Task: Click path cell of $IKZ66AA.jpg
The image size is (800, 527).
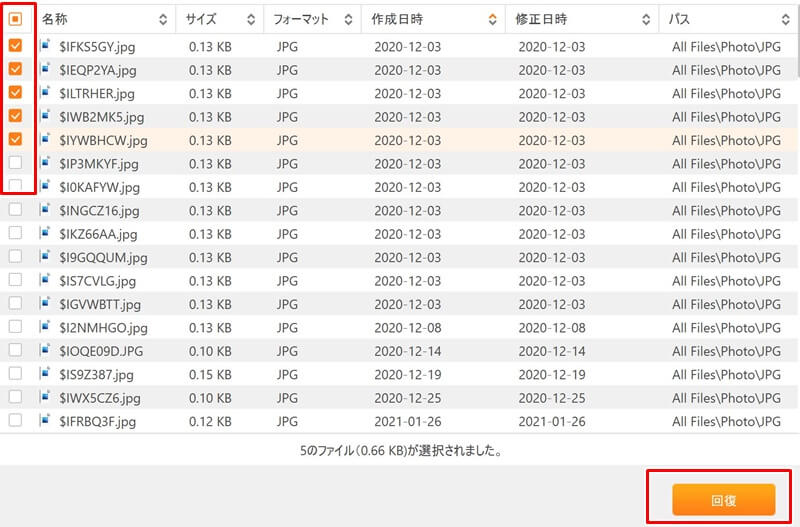Action: pyautogui.click(x=727, y=234)
